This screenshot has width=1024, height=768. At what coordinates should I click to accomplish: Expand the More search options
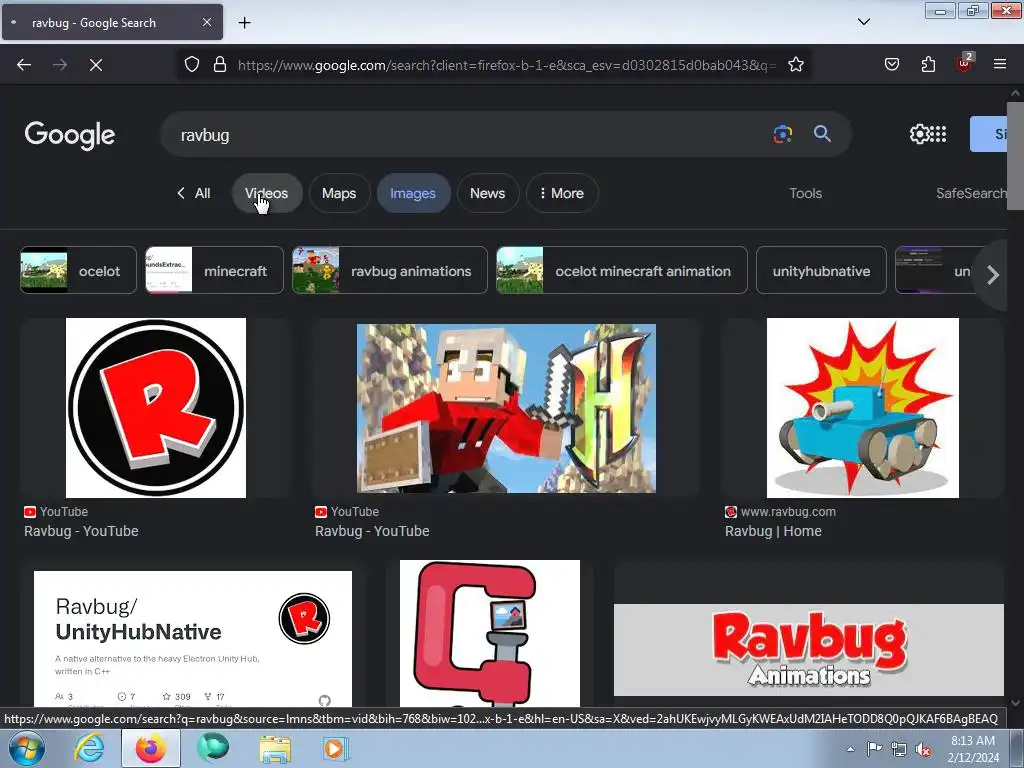click(x=562, y=193)
